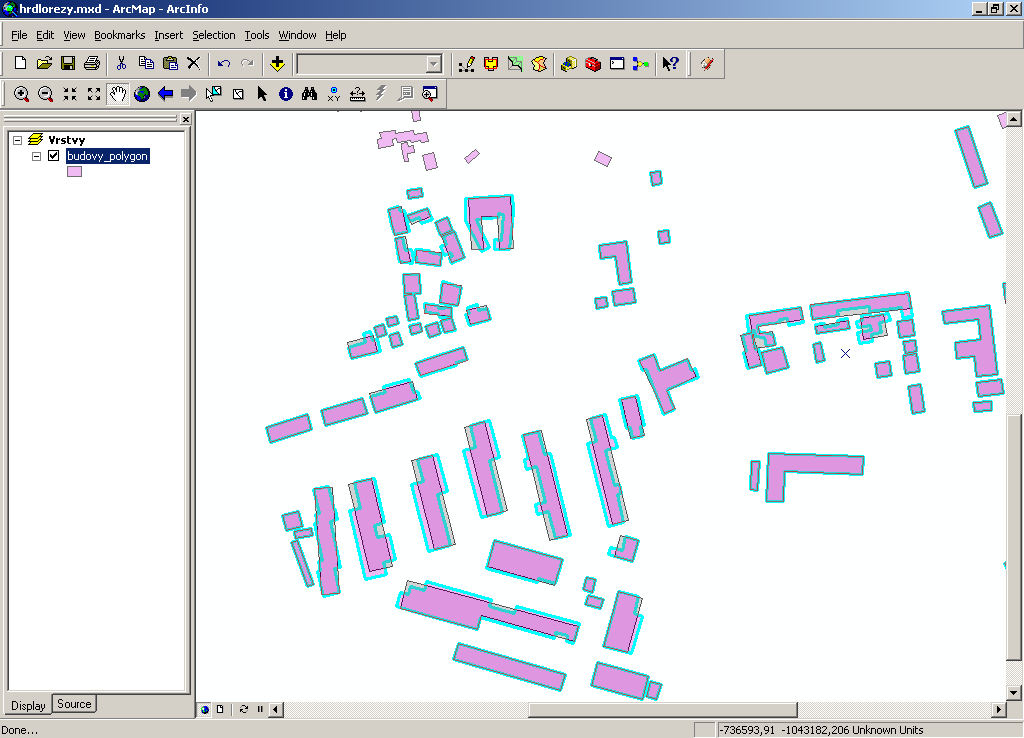
Task: Collapse budovy_polygon layer legend
Action: coord(37,156)
